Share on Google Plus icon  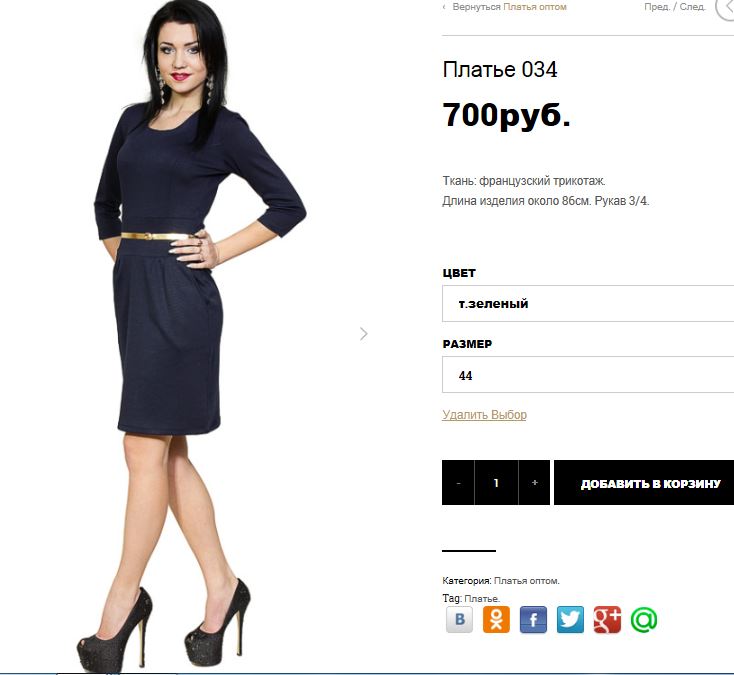click(607, 619)
